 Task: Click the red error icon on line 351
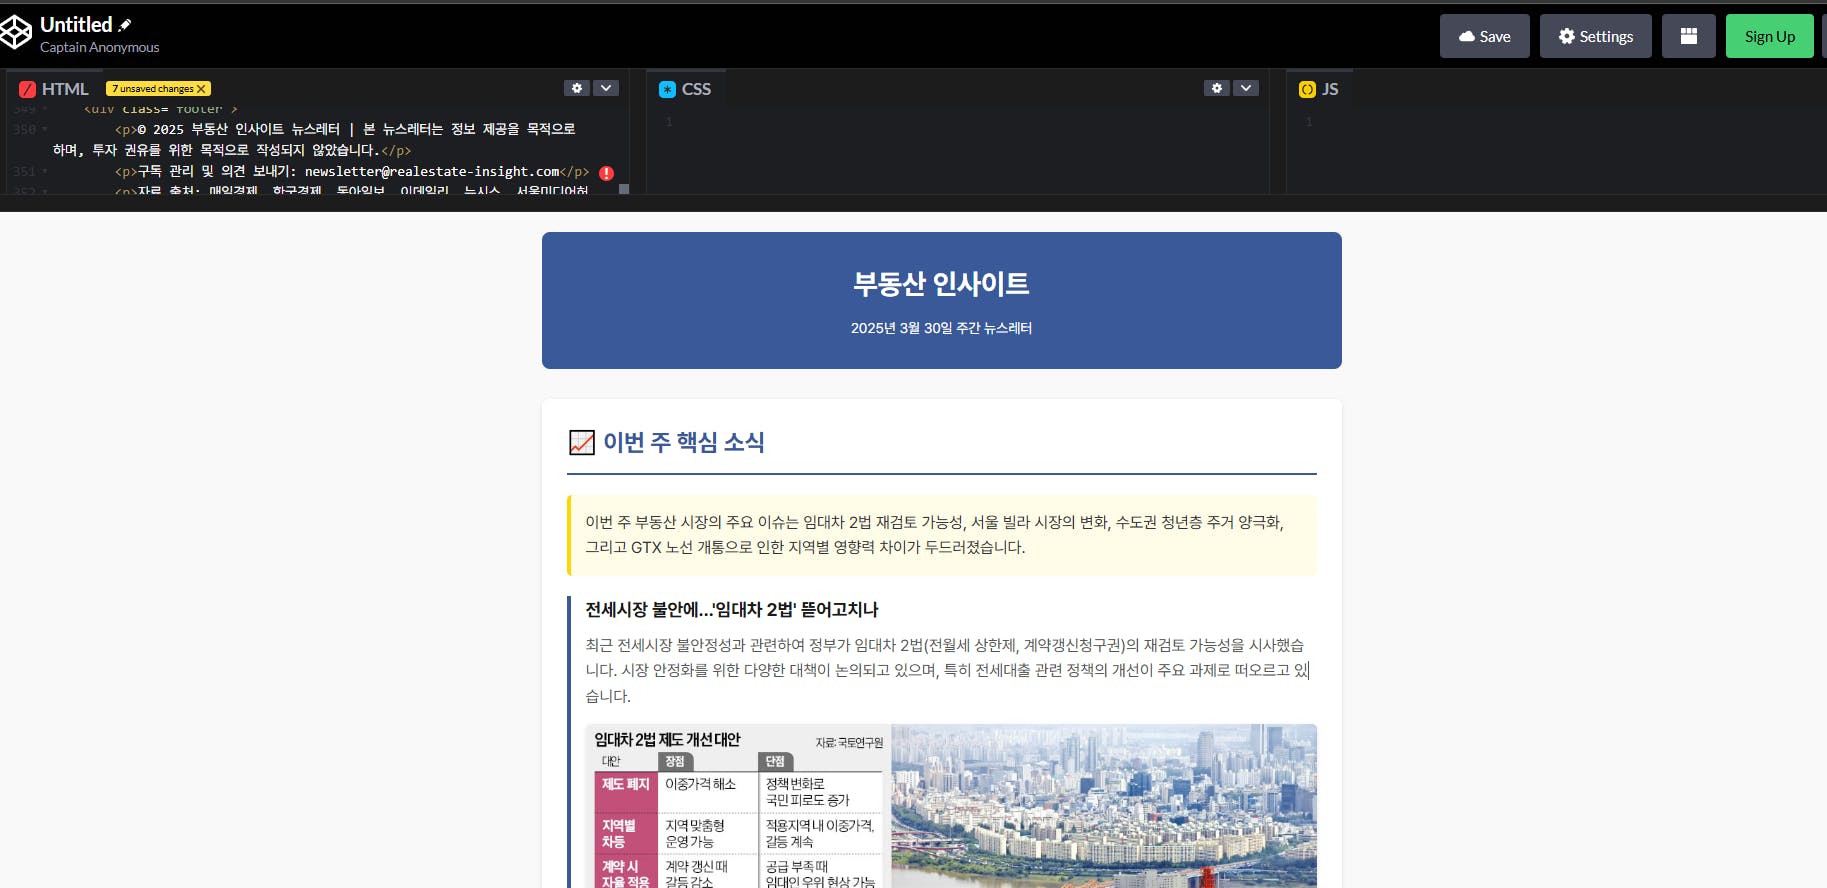(x=606, y=173)
